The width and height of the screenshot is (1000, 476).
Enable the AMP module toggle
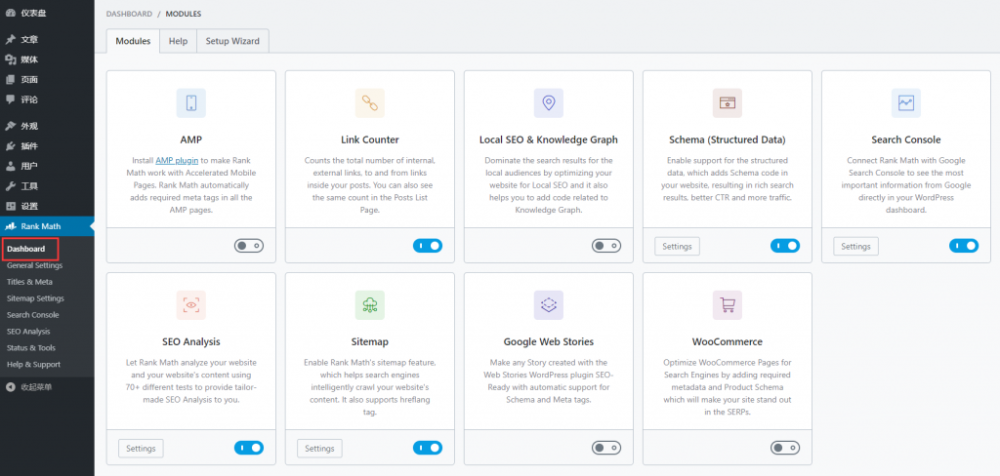[248, 246]
